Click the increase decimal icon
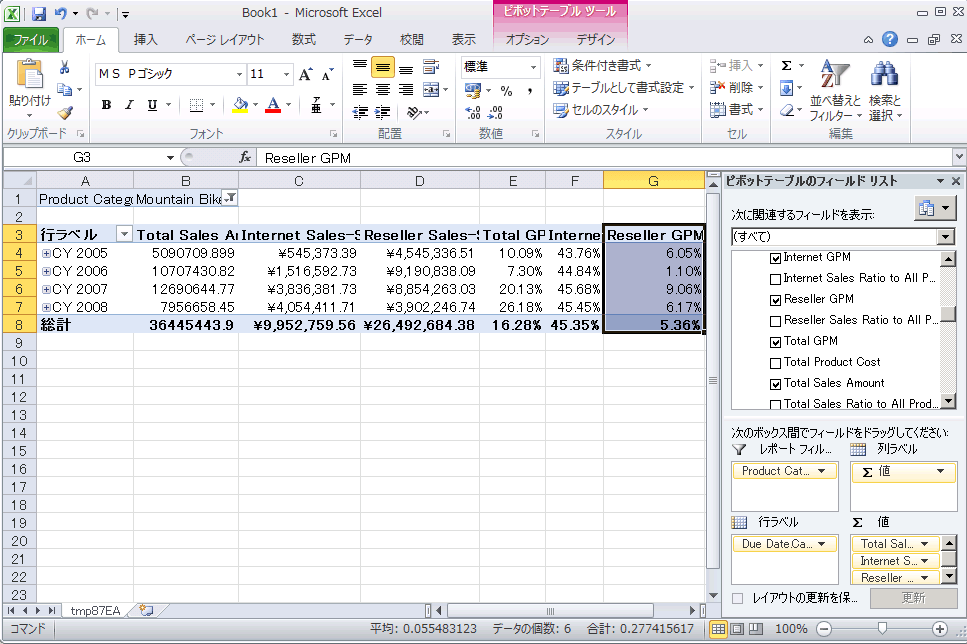 click(473, 112)
